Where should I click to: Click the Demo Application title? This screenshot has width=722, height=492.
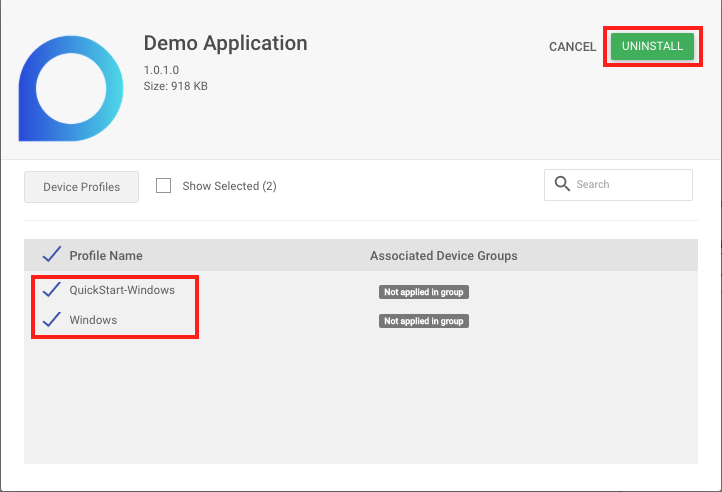point(225,43)
